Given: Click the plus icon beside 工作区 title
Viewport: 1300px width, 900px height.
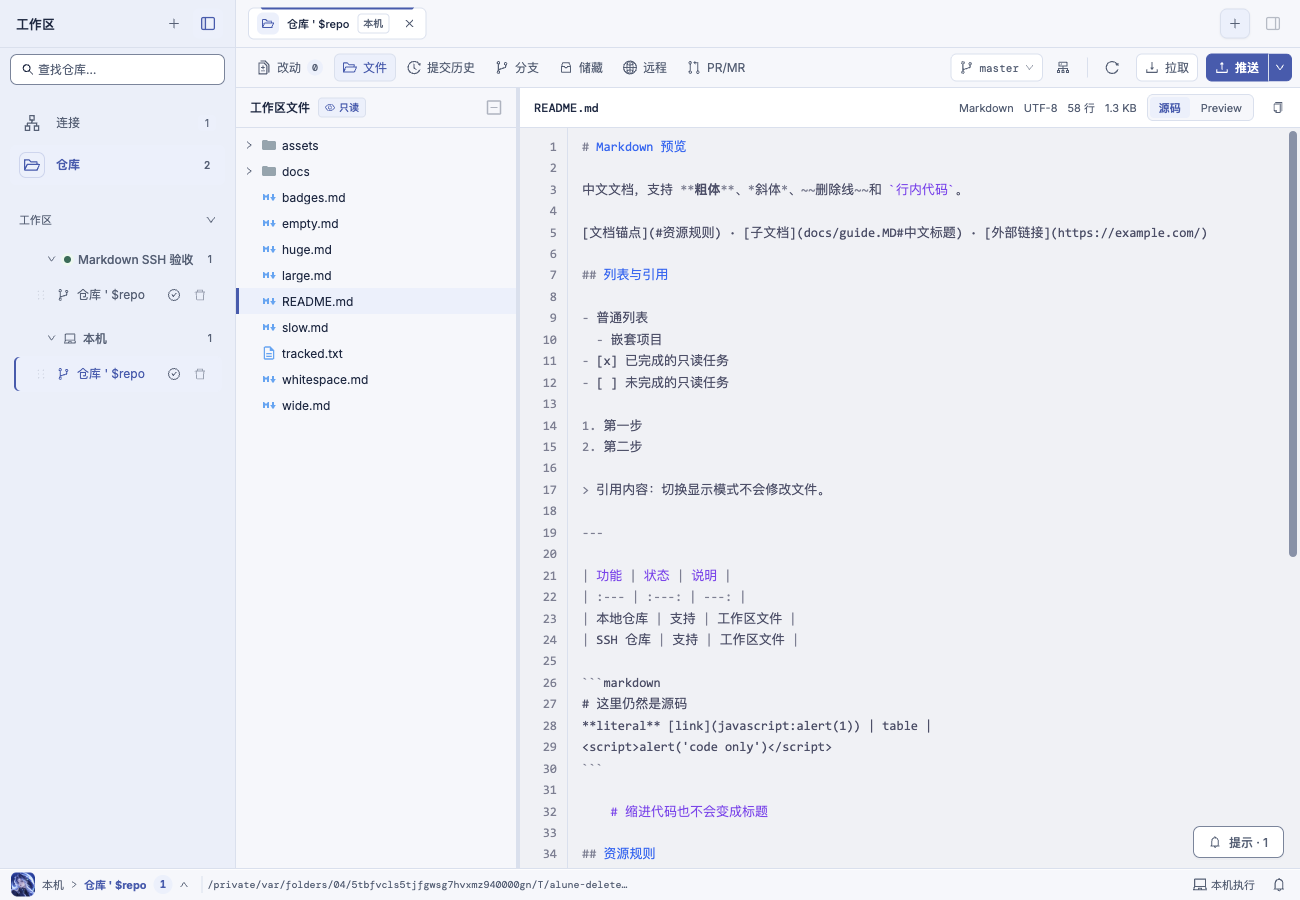Looking at the screenshot, I should tap(174, 23).
